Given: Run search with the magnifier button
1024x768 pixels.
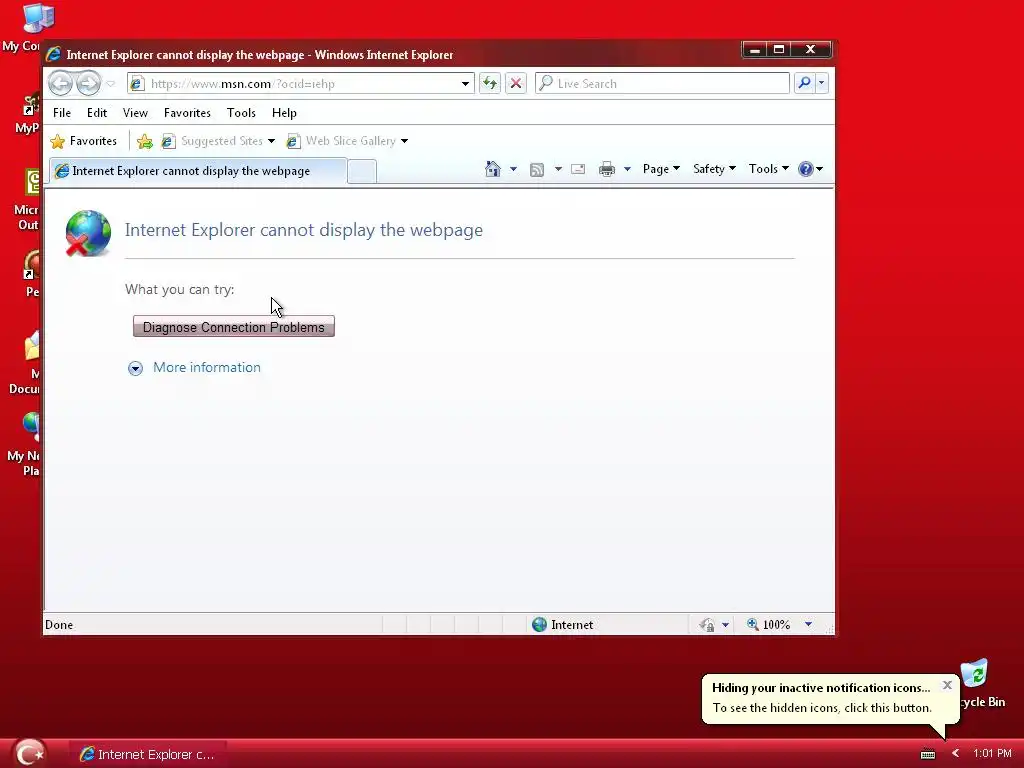Looking at the screenshot, I should [x=804, y=83].
